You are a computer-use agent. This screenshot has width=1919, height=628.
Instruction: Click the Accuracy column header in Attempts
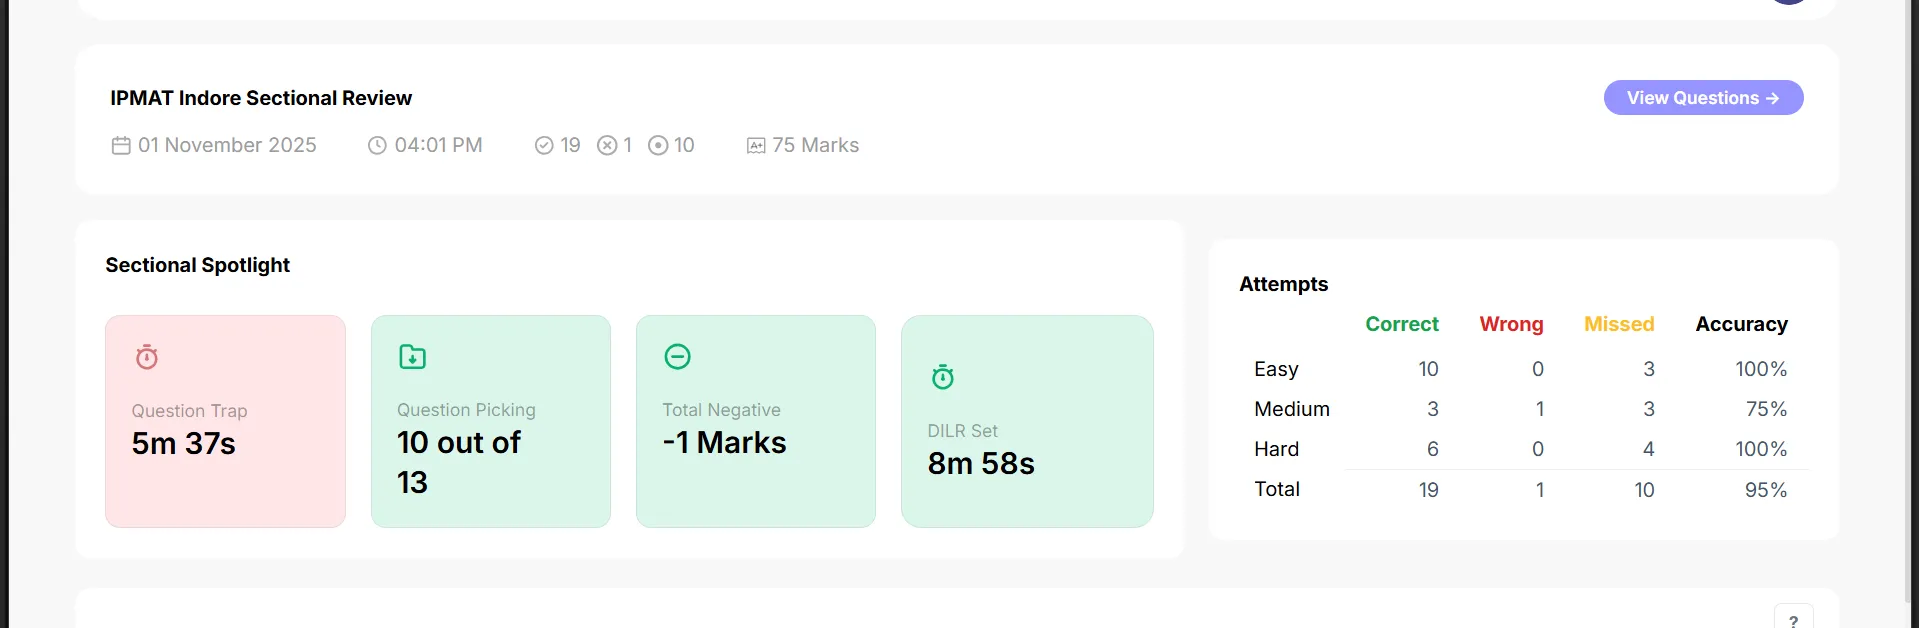coord(1741,324)
